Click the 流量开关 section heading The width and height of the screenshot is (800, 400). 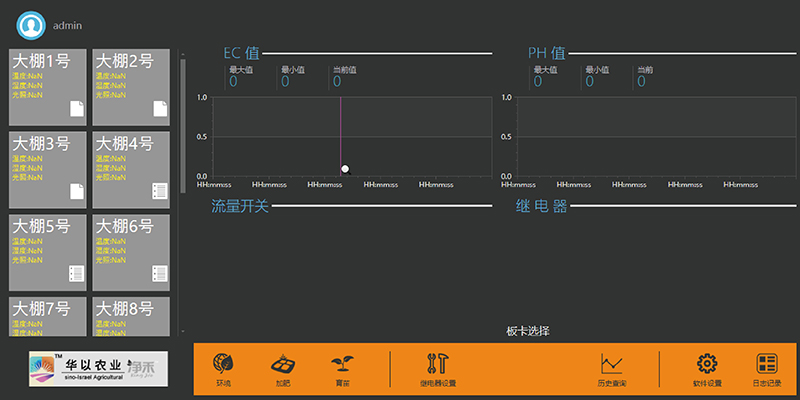[x=240, y=206]
